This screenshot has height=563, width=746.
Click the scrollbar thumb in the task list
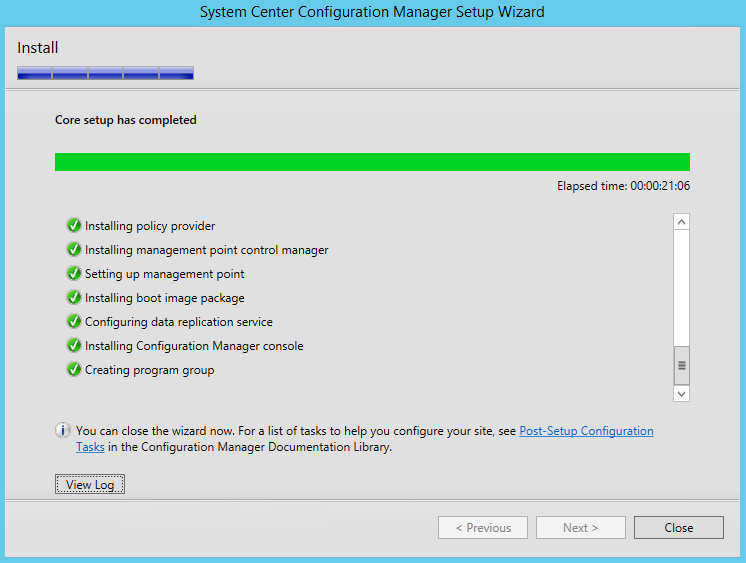pos(681,365)
